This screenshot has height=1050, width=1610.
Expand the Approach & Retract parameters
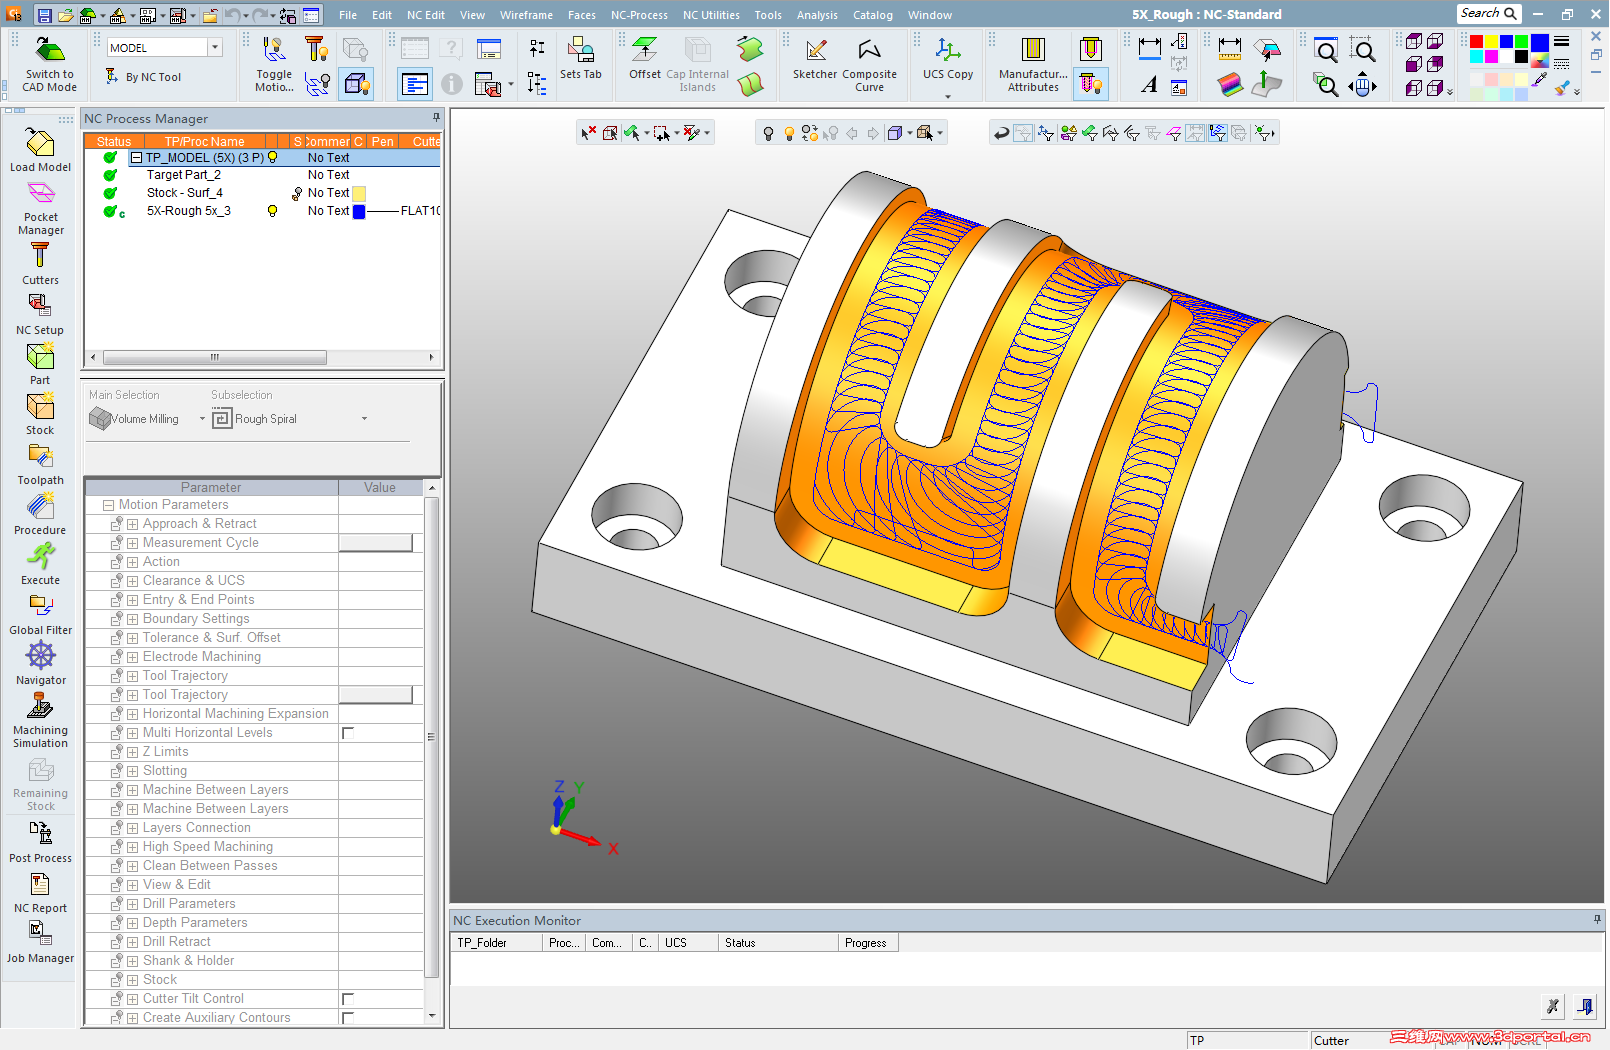pyautogui.click(x=132, y=525)
